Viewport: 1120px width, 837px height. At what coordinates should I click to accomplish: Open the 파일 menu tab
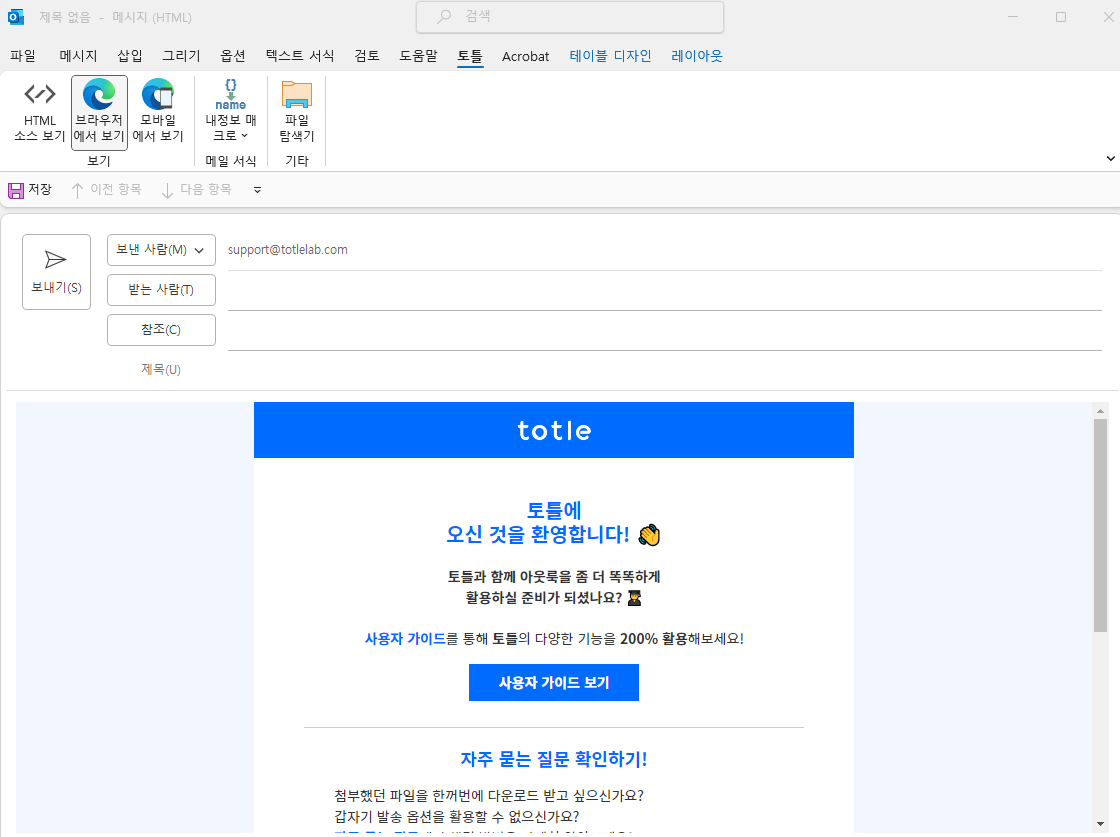tap(23, 56)
